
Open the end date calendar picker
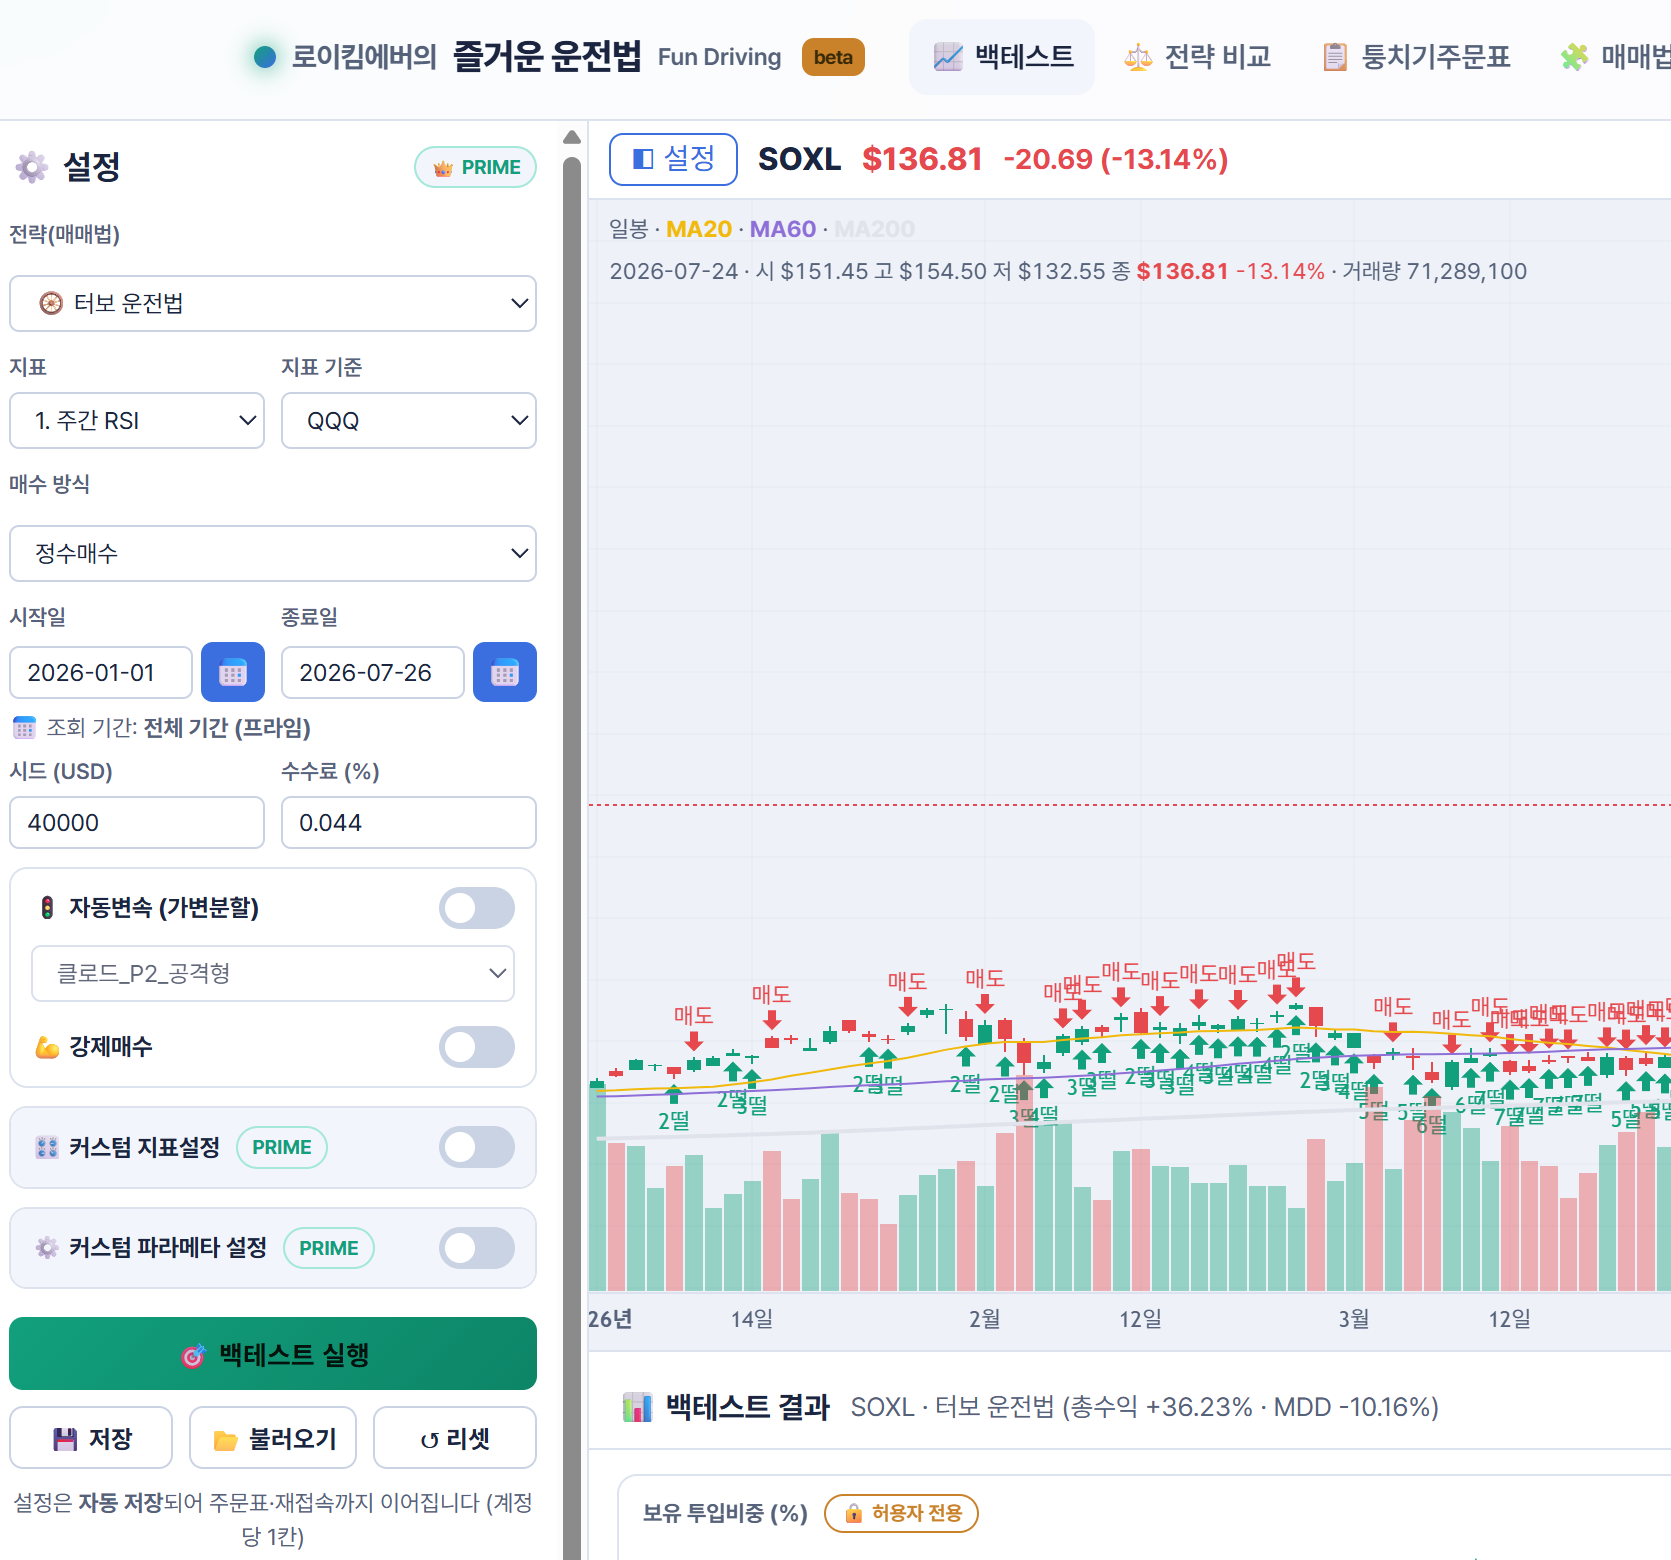[505, 672]
